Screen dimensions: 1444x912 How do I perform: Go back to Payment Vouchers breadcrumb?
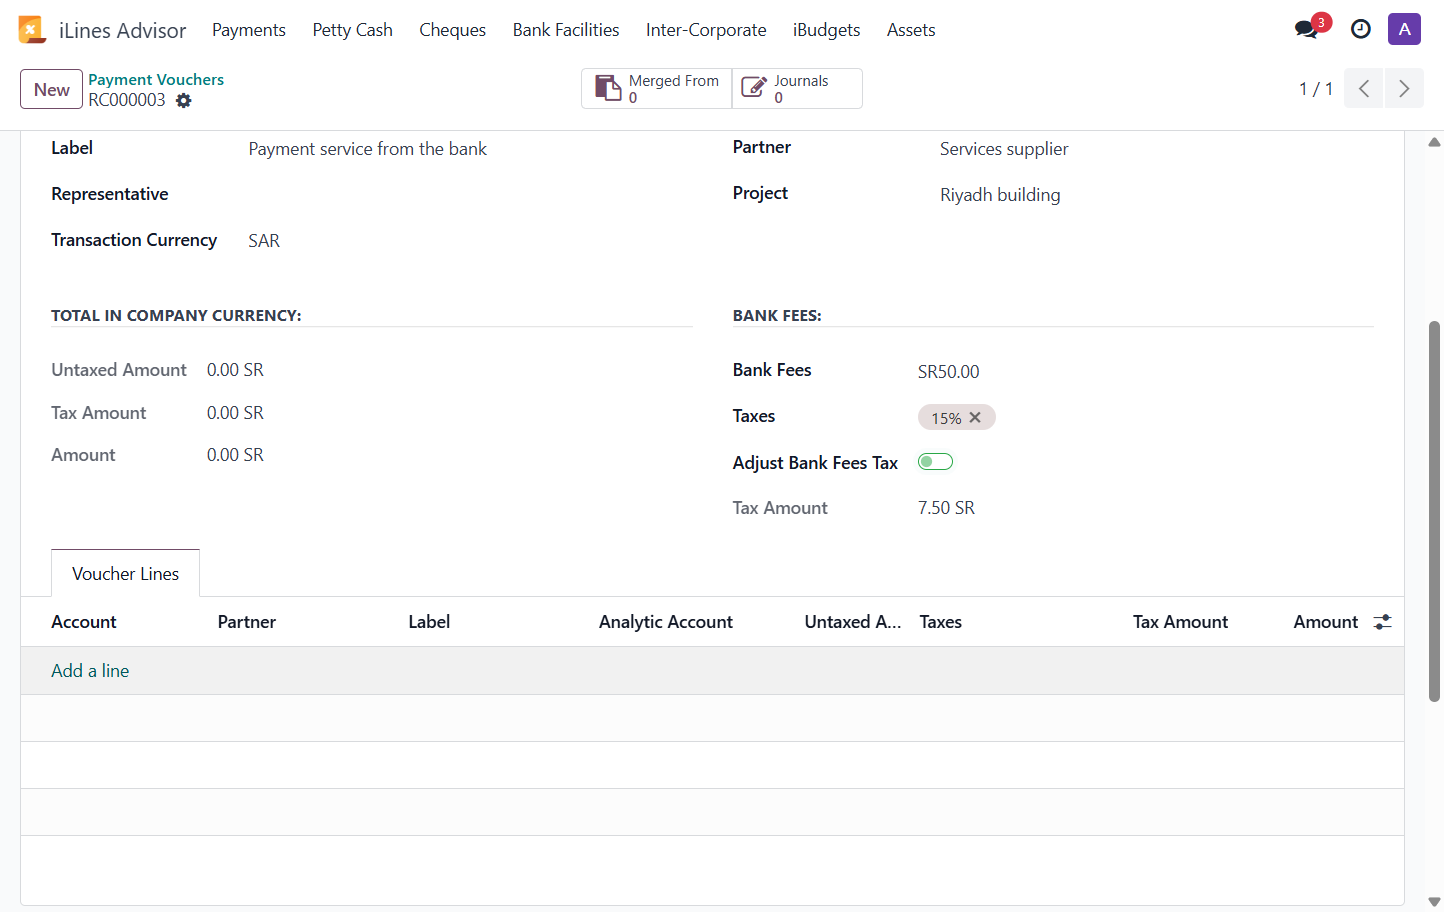[x=156, y=79]
